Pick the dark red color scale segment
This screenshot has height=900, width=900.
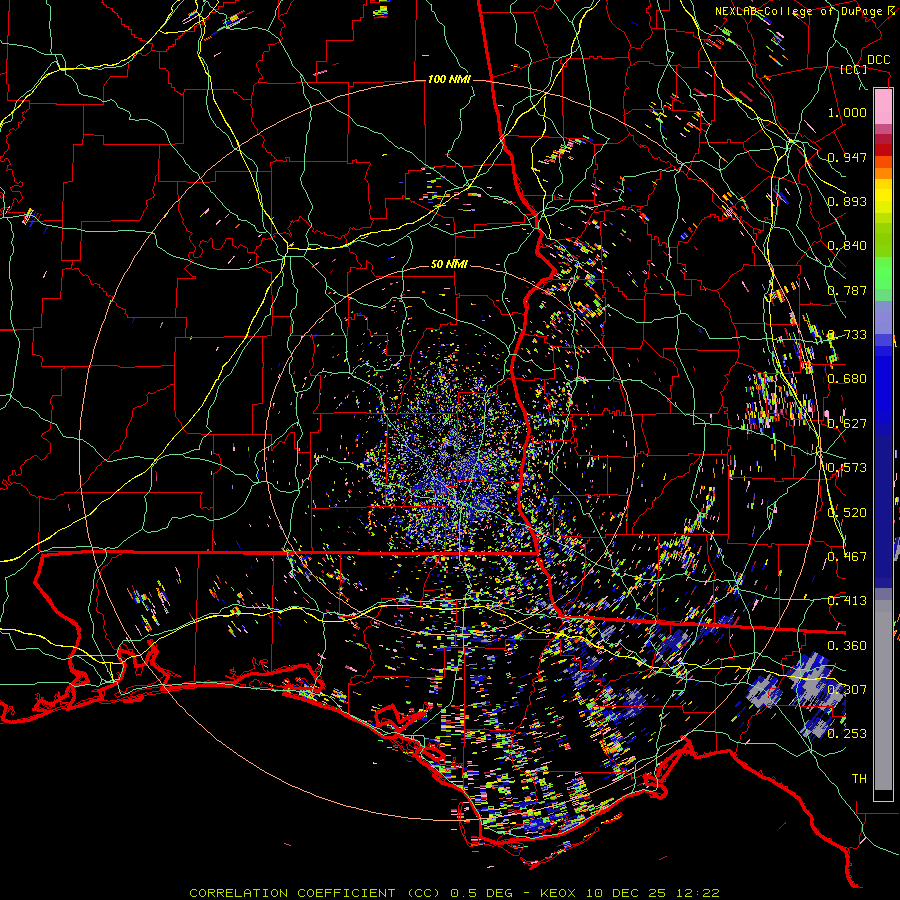(x=883, y=149)
